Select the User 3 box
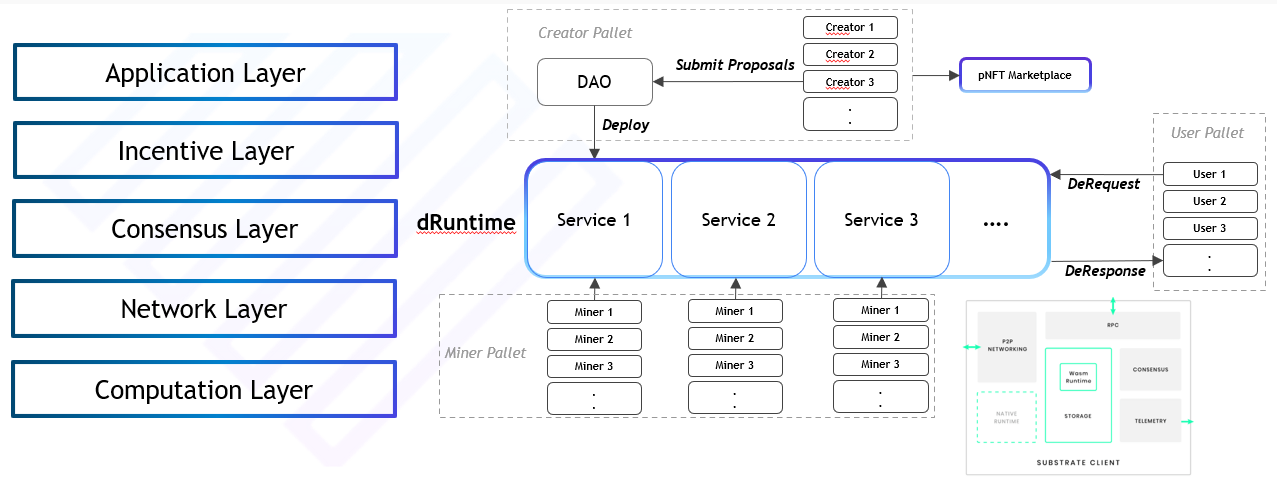This screenshot has height=480, width=1277. 1210,228
